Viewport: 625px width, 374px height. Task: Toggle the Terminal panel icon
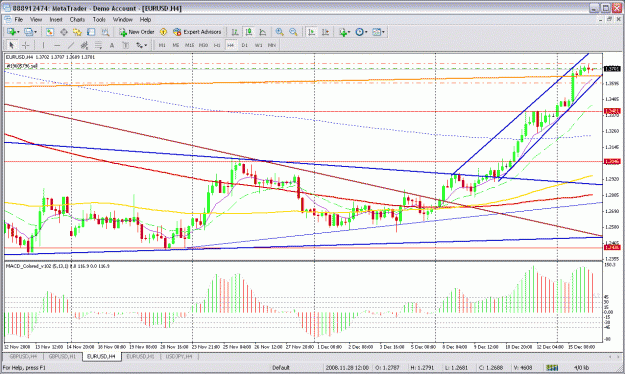pyautogui.click(x=91, y=32)
